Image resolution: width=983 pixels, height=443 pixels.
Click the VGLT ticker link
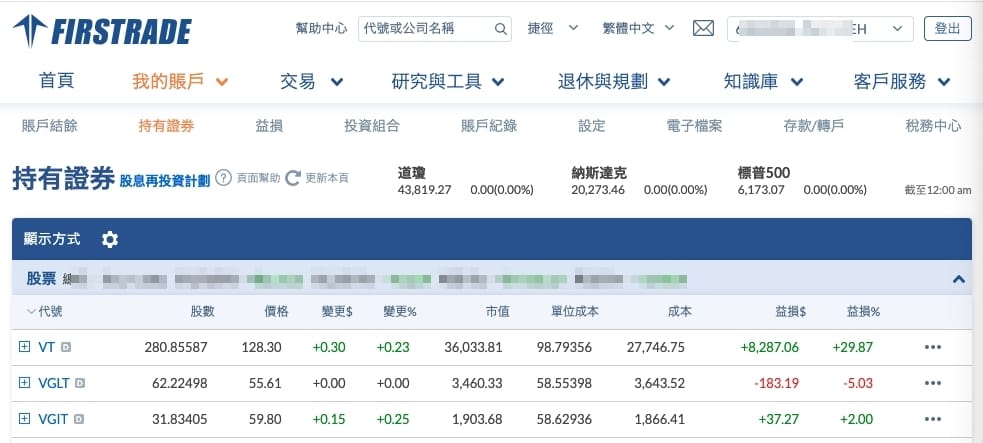tap(53, 383)
